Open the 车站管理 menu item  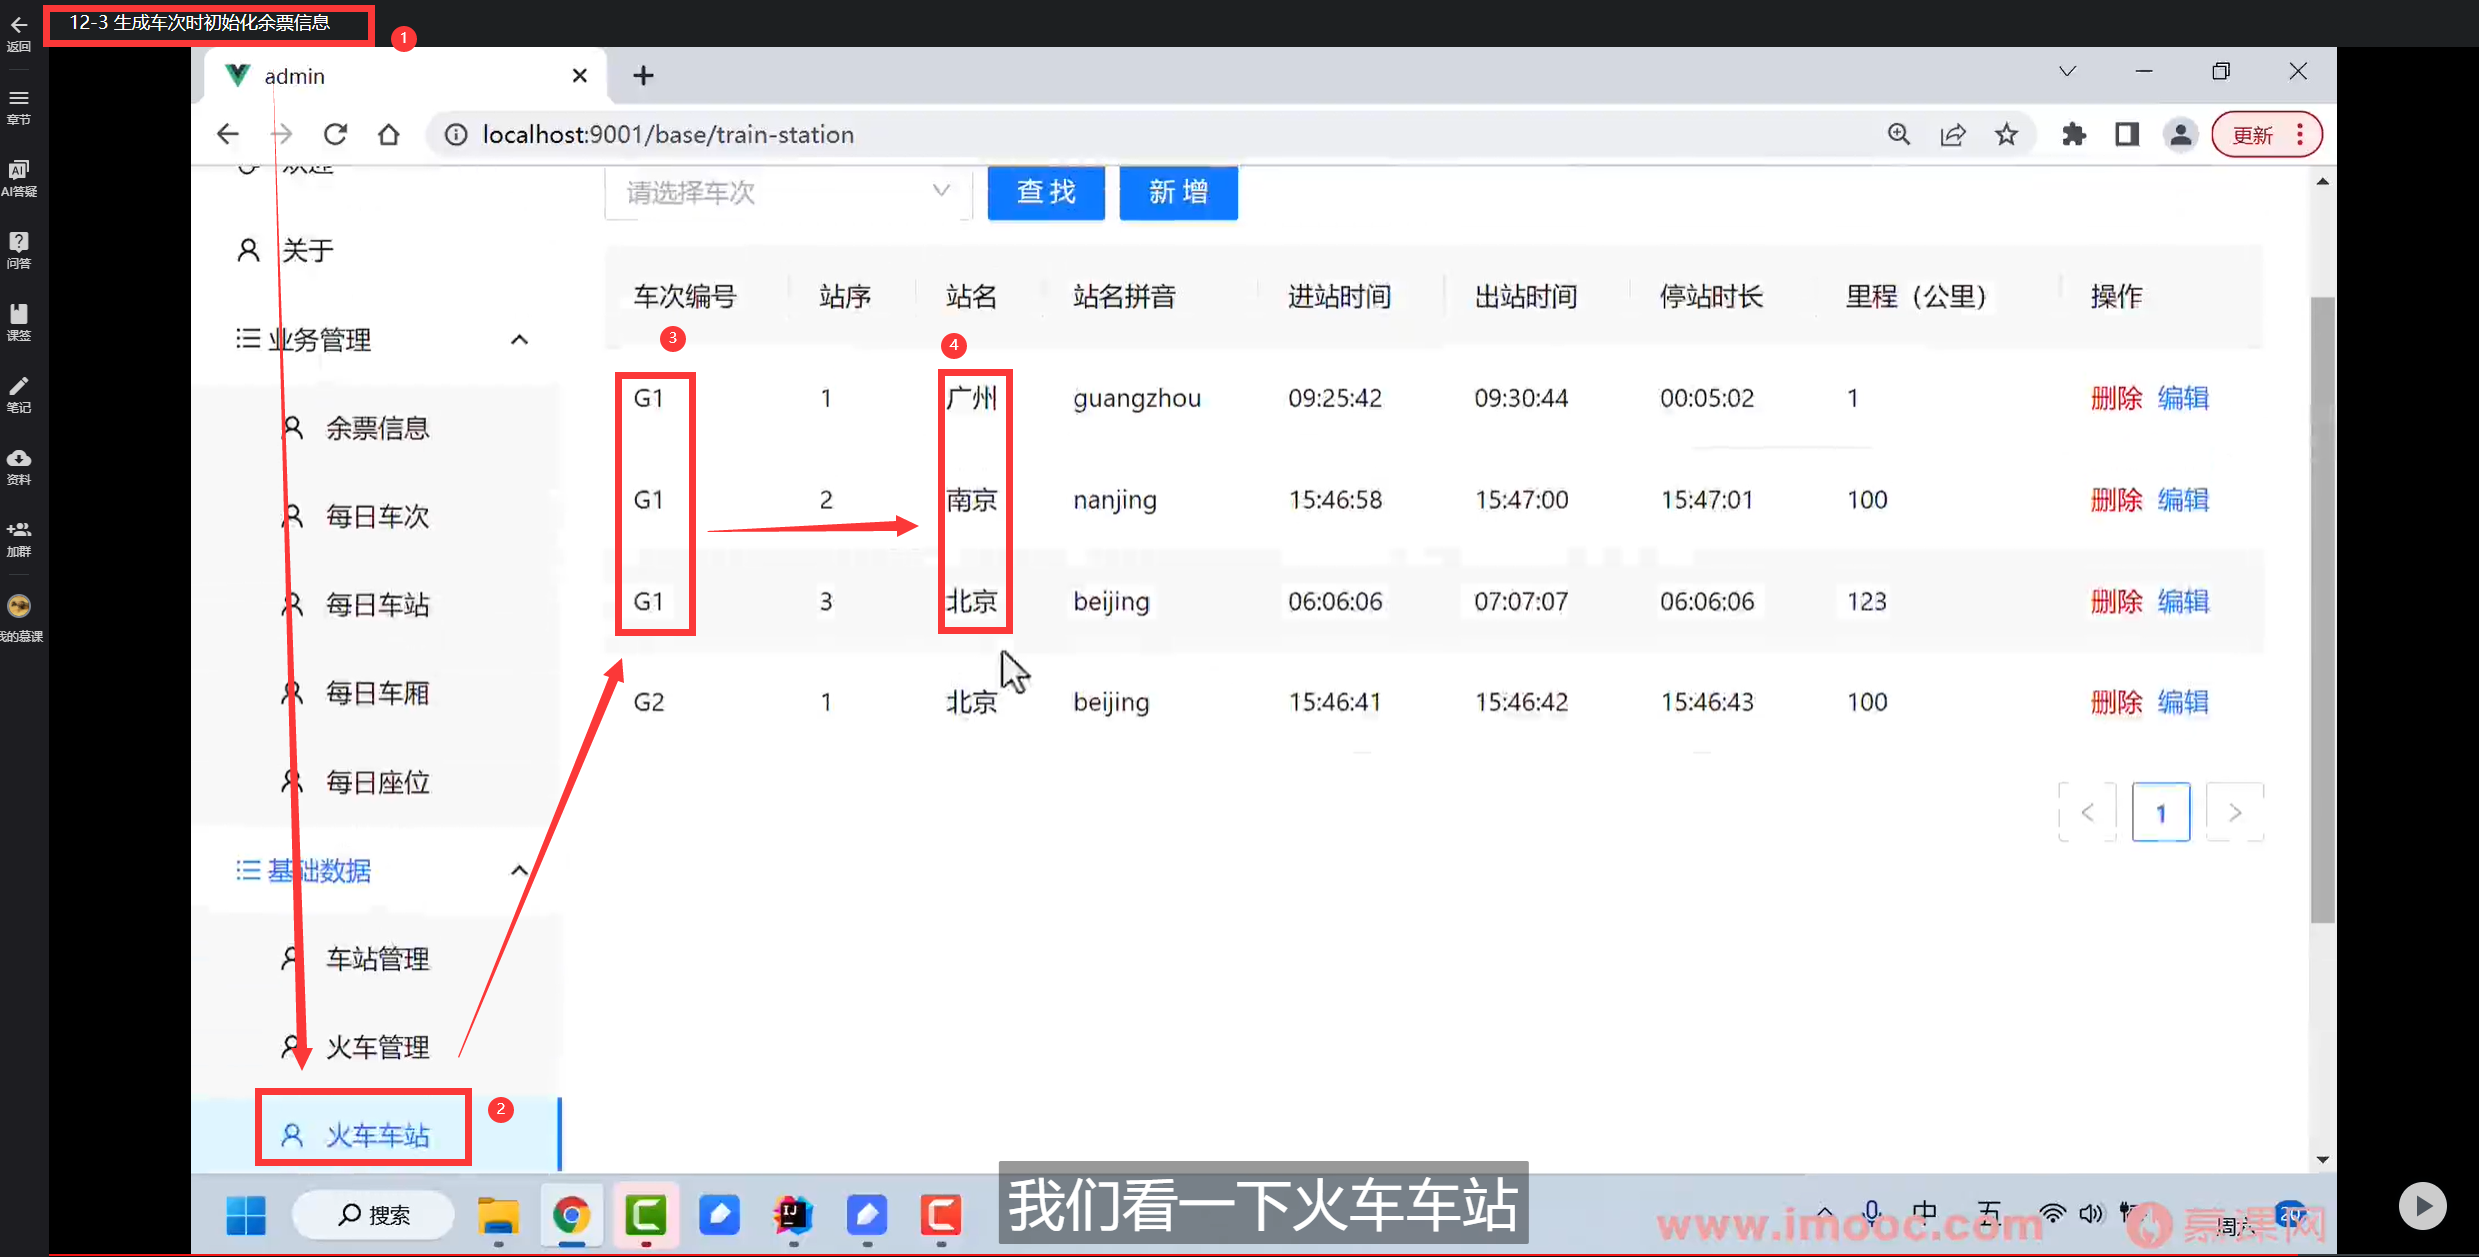[x=377, y=959]
